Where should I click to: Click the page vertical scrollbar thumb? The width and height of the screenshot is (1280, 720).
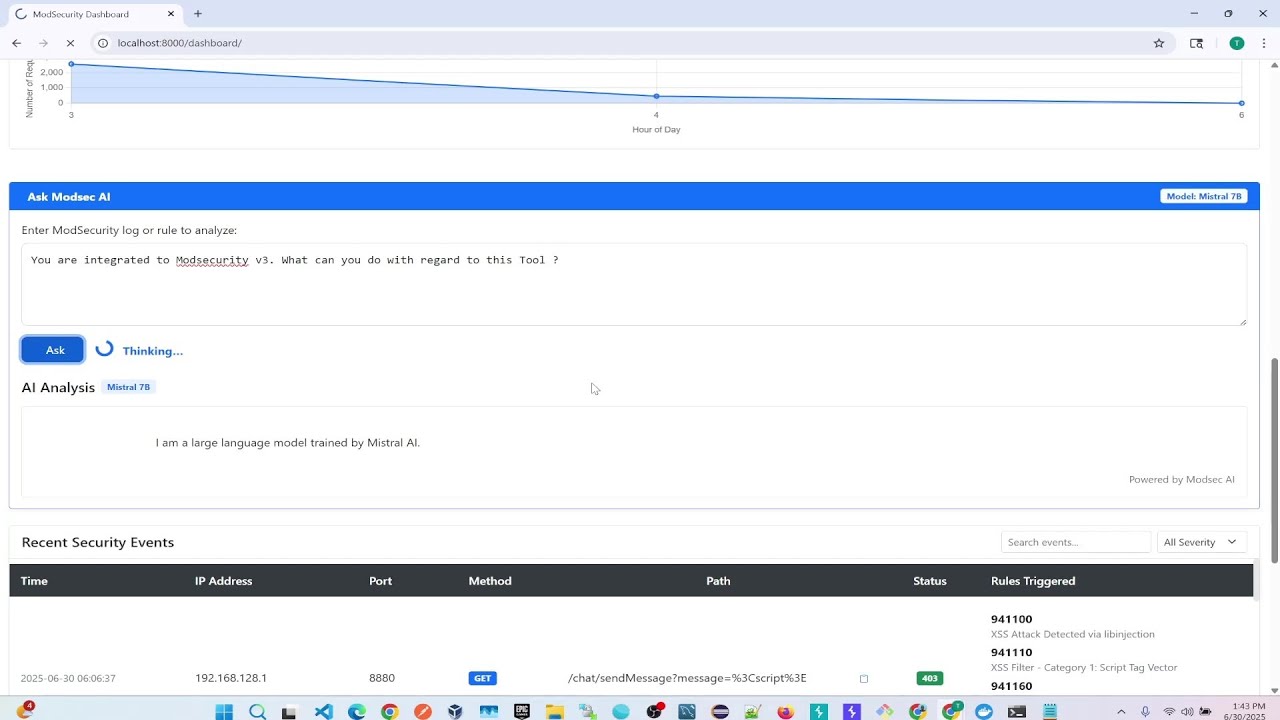[x=1274, y=460]
